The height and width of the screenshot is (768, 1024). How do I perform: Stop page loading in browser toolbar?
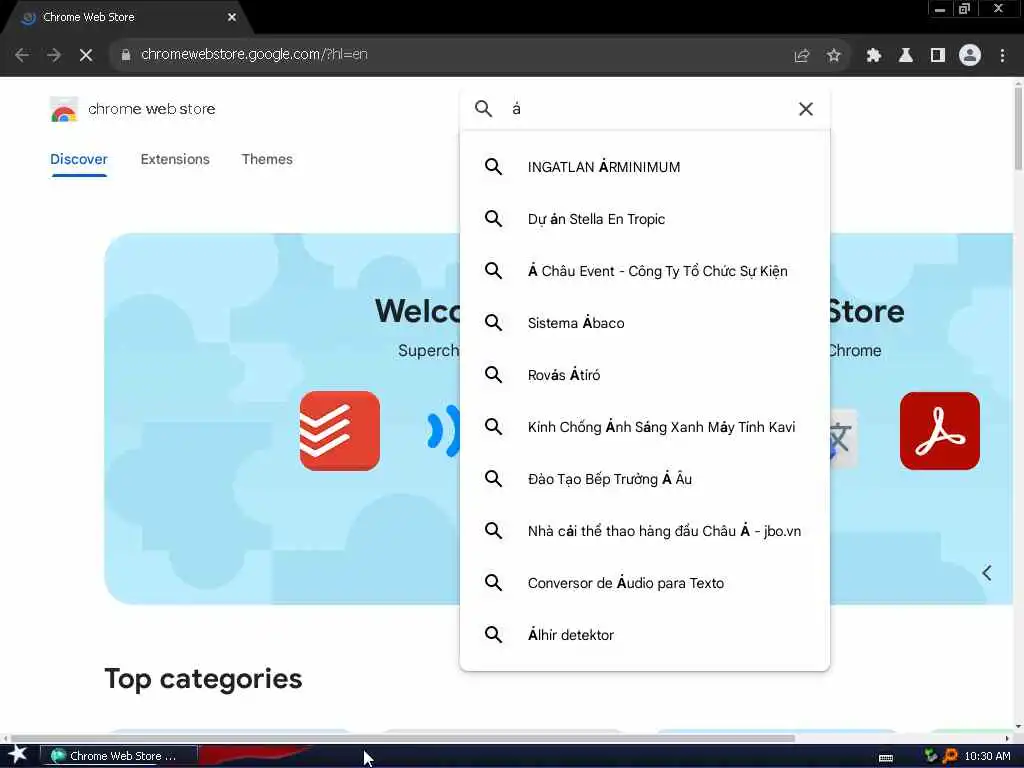click(86, 55)
